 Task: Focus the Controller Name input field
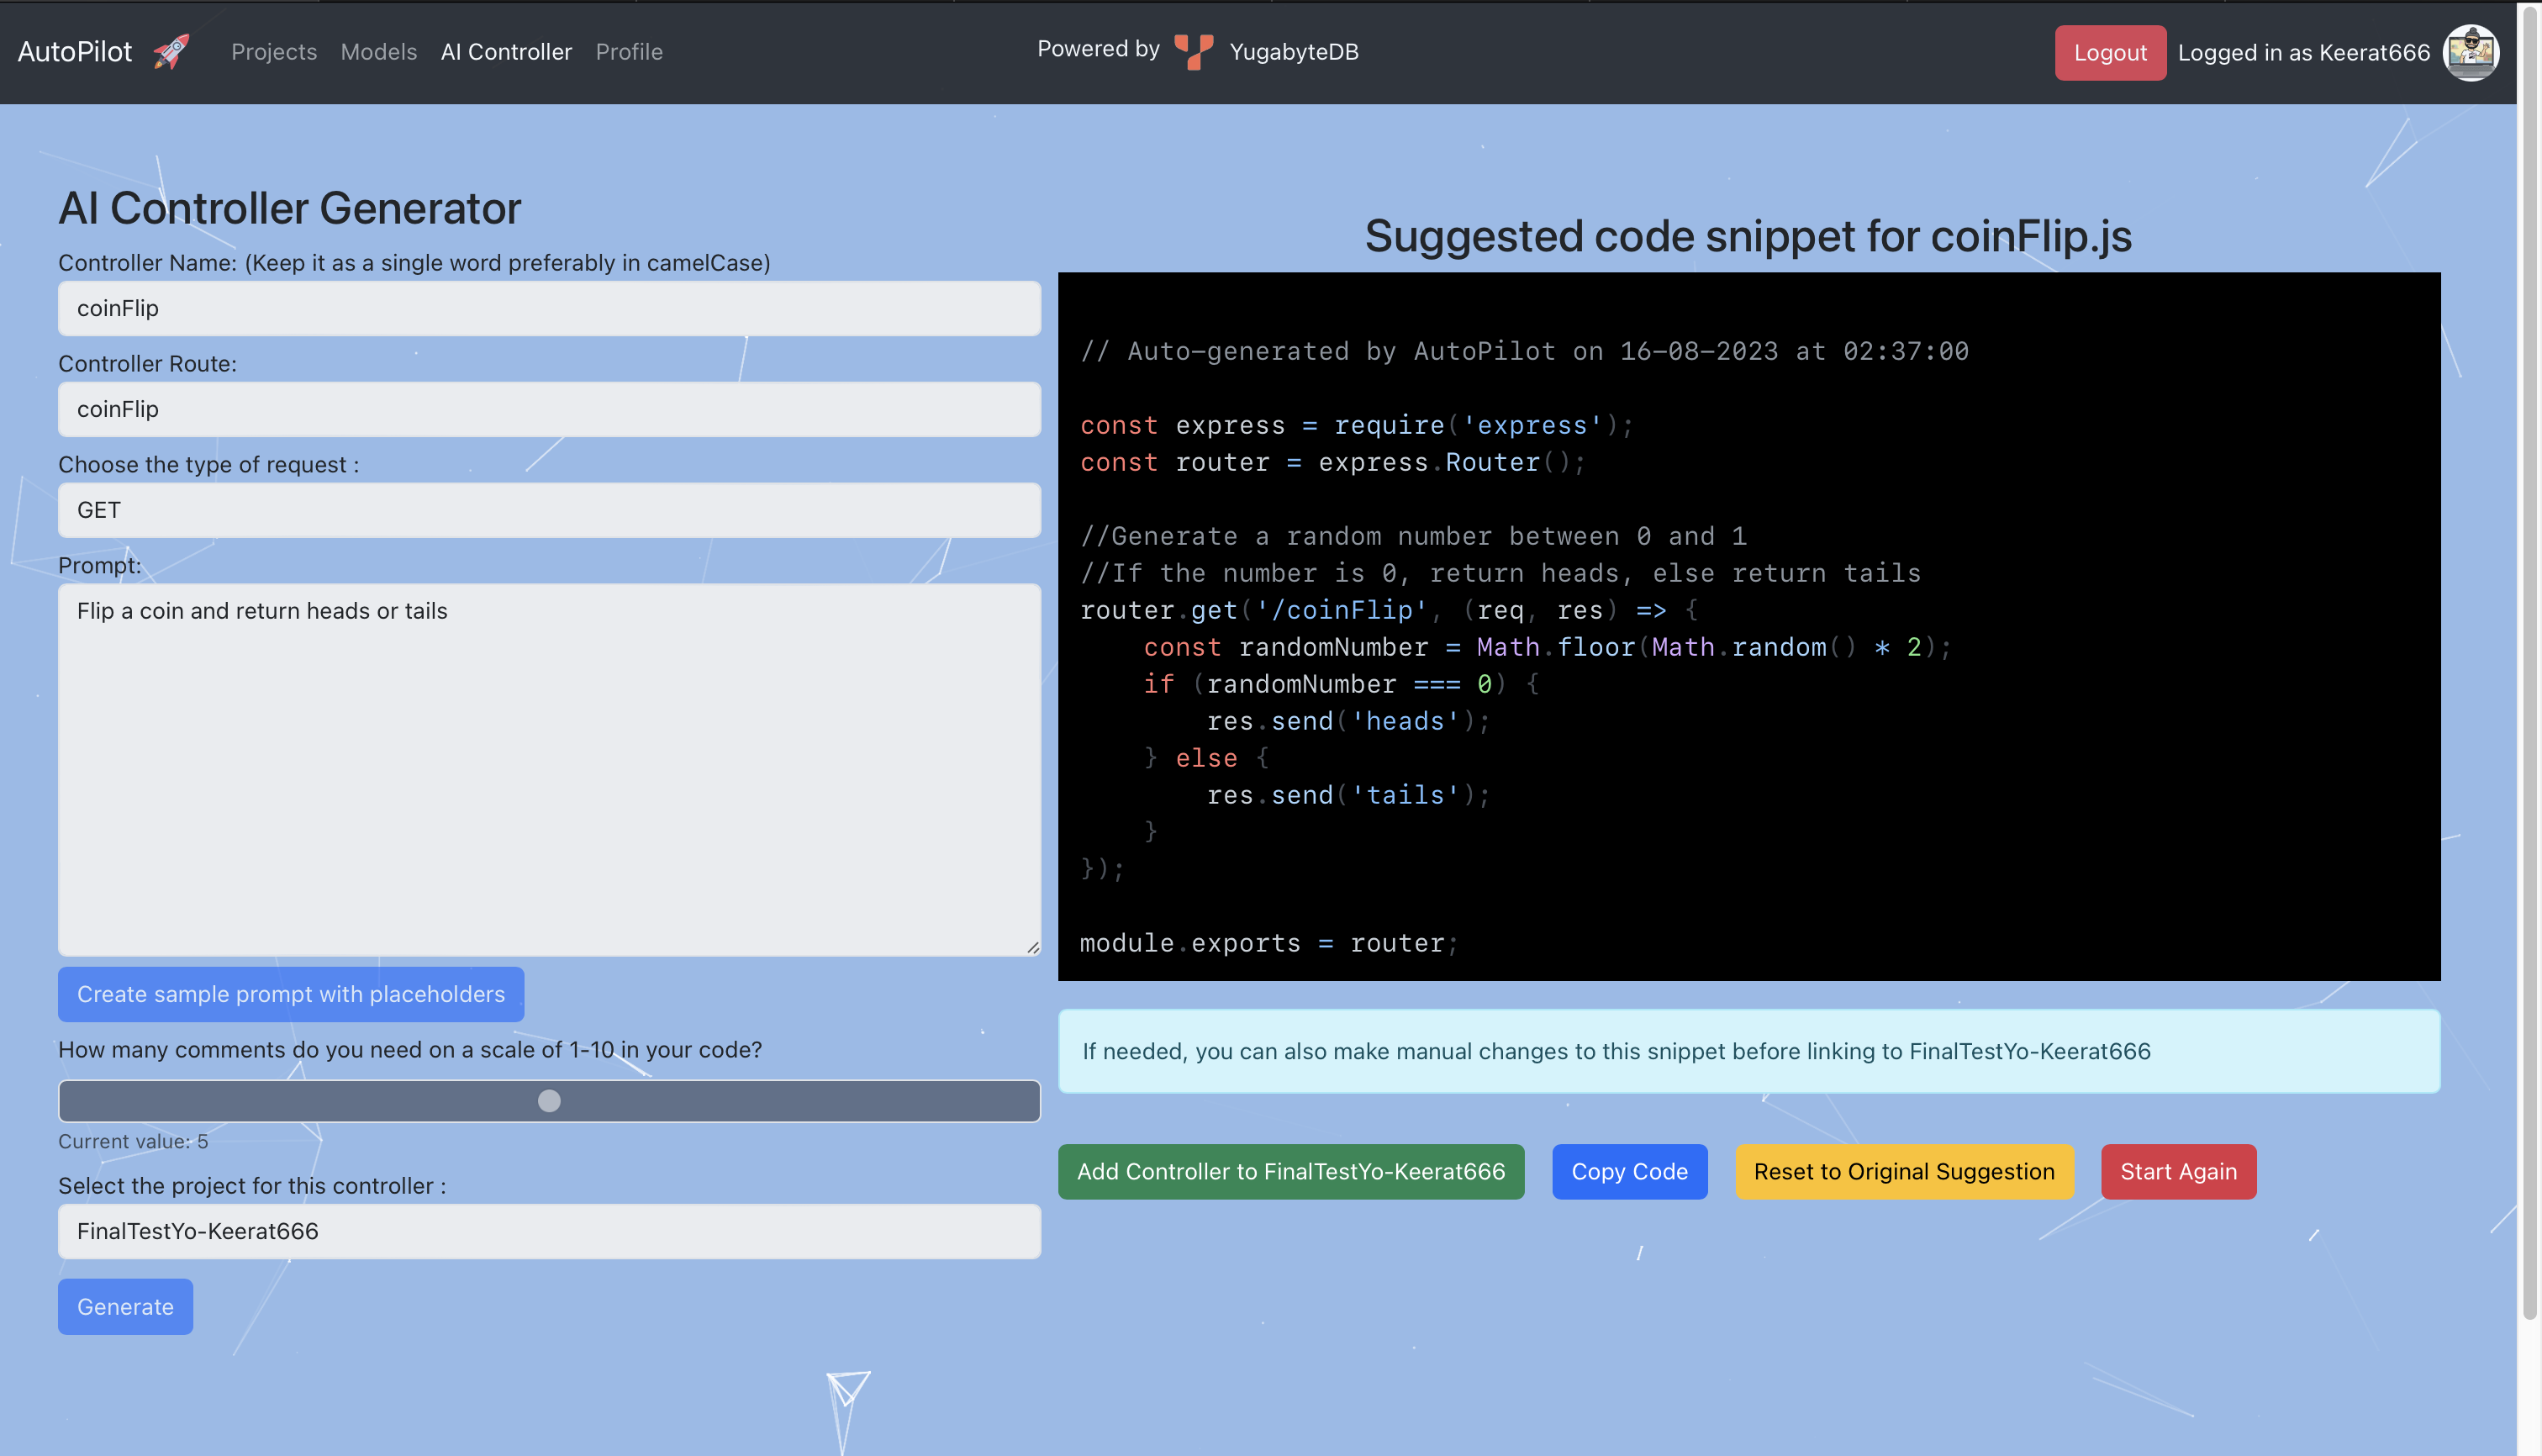point(548,308)
